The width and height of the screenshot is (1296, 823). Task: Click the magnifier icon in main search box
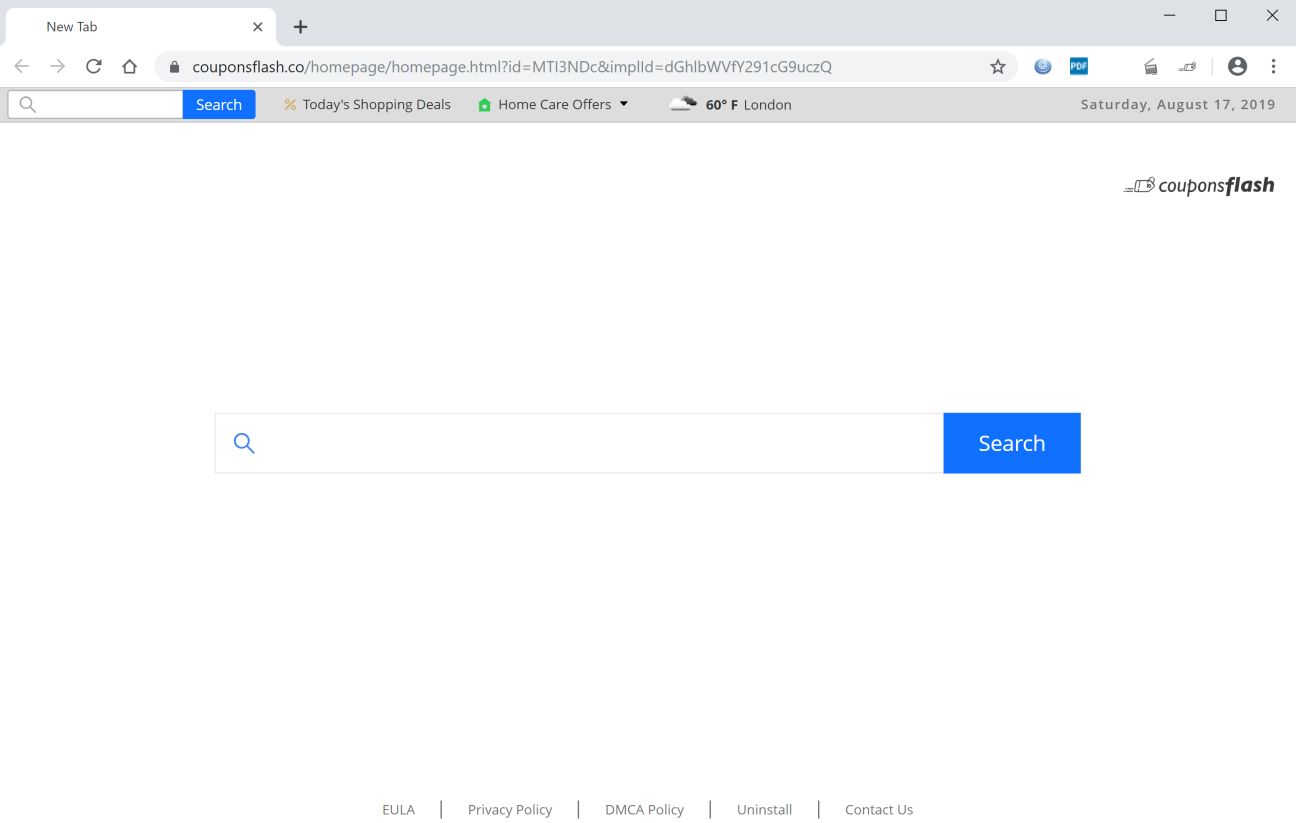click(244, 443)
